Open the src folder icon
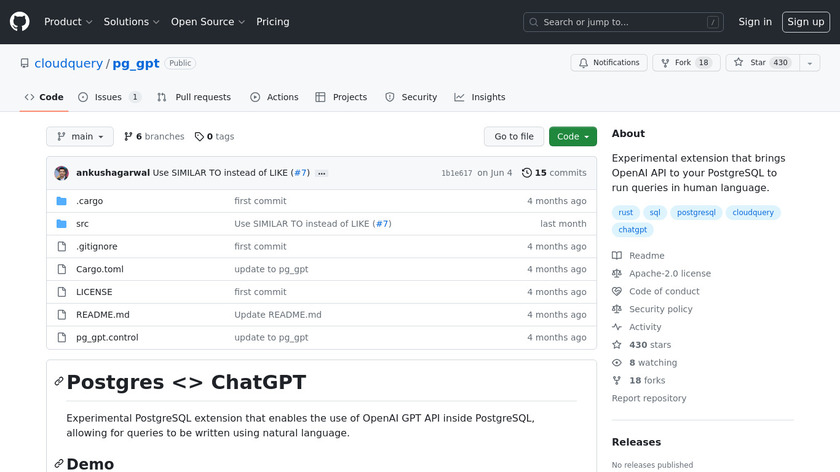This screenshot has height=472, width=840. pos(62,224)
